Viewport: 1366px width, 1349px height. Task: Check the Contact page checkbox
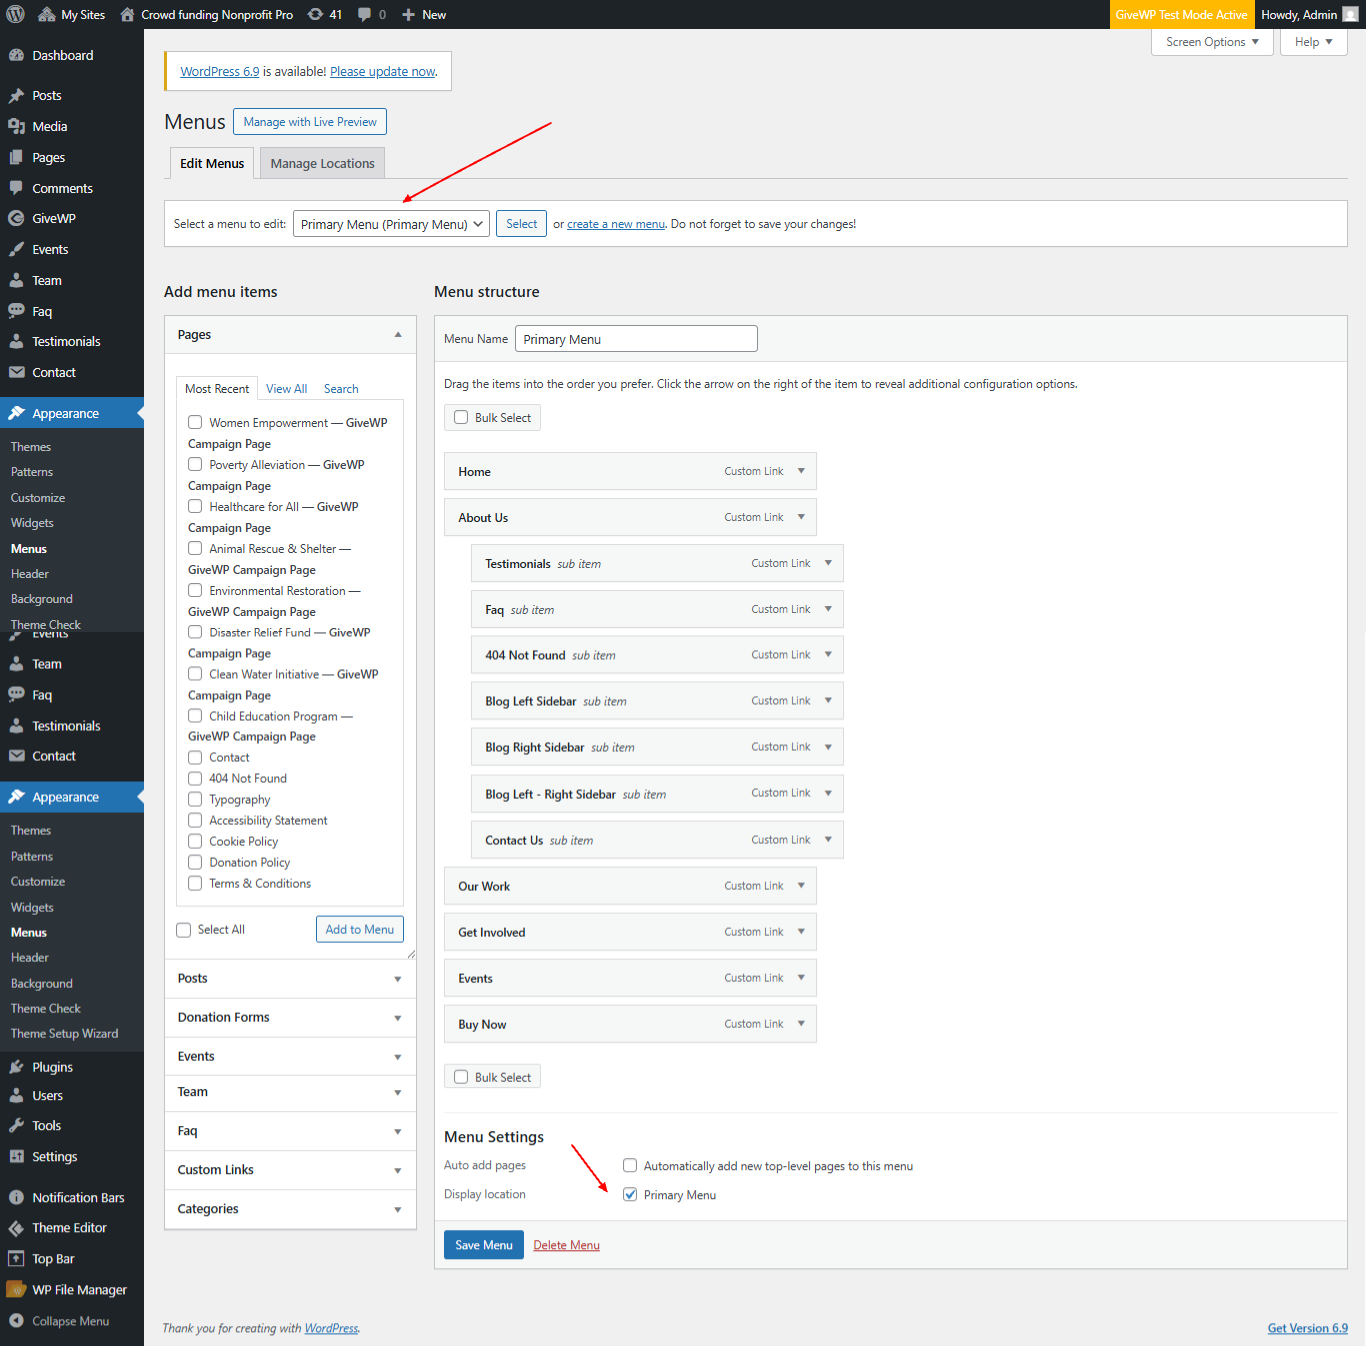click(195, 757)
